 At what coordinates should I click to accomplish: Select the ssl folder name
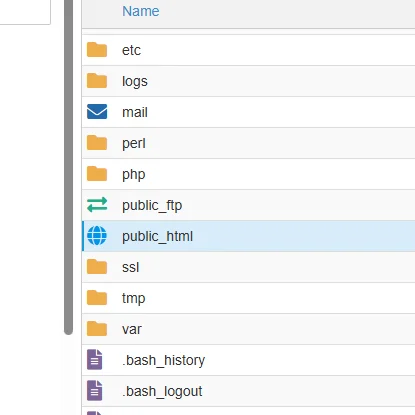click(x=130, y=267)
